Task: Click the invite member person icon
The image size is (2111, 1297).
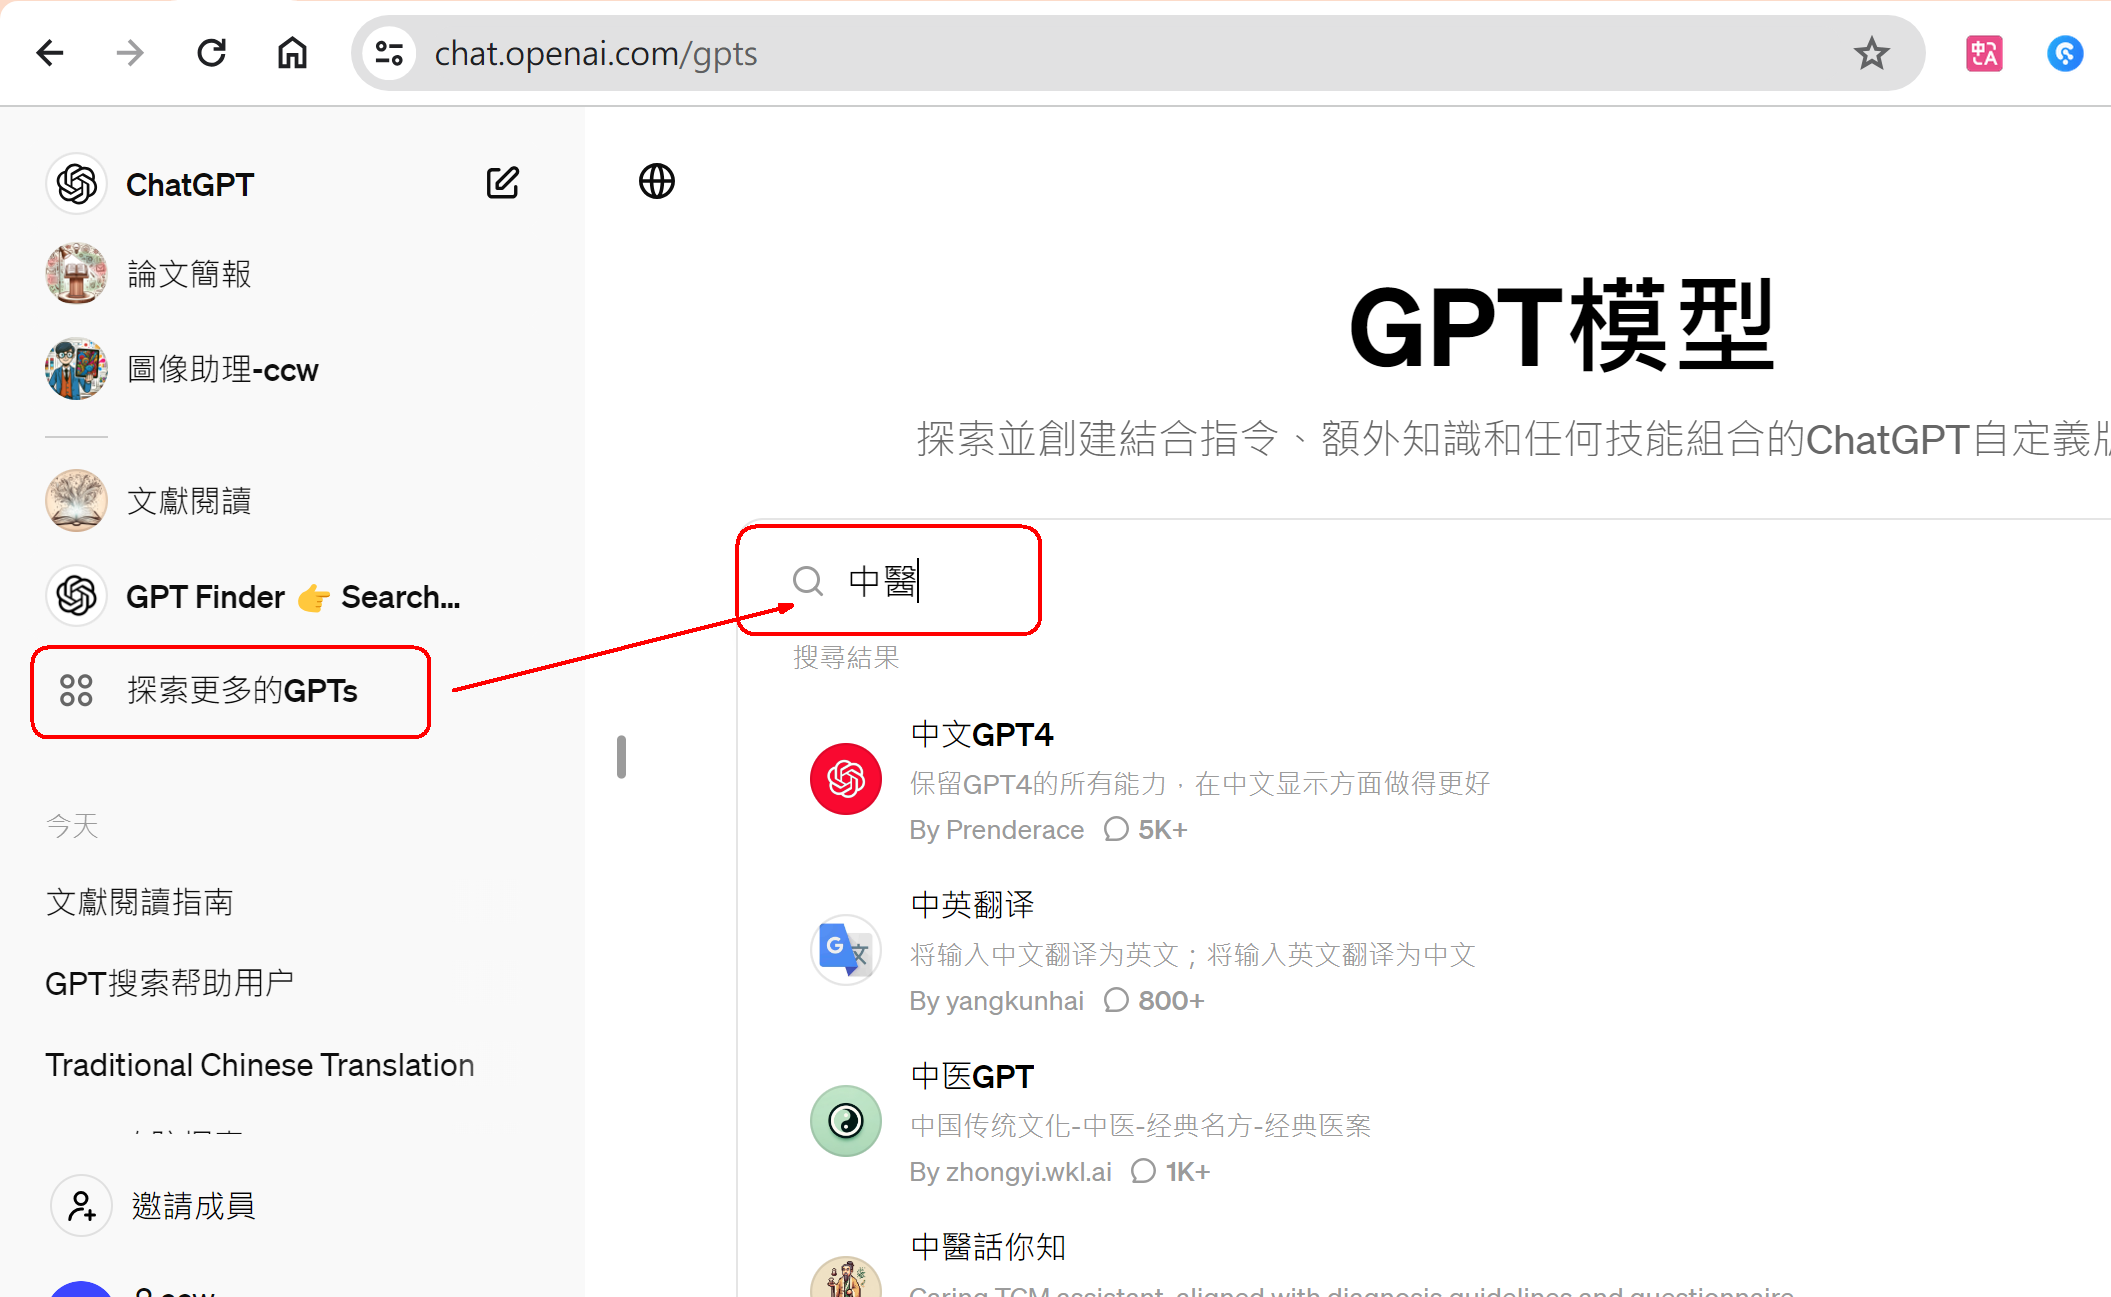Action: click(x=81, y=1206)
